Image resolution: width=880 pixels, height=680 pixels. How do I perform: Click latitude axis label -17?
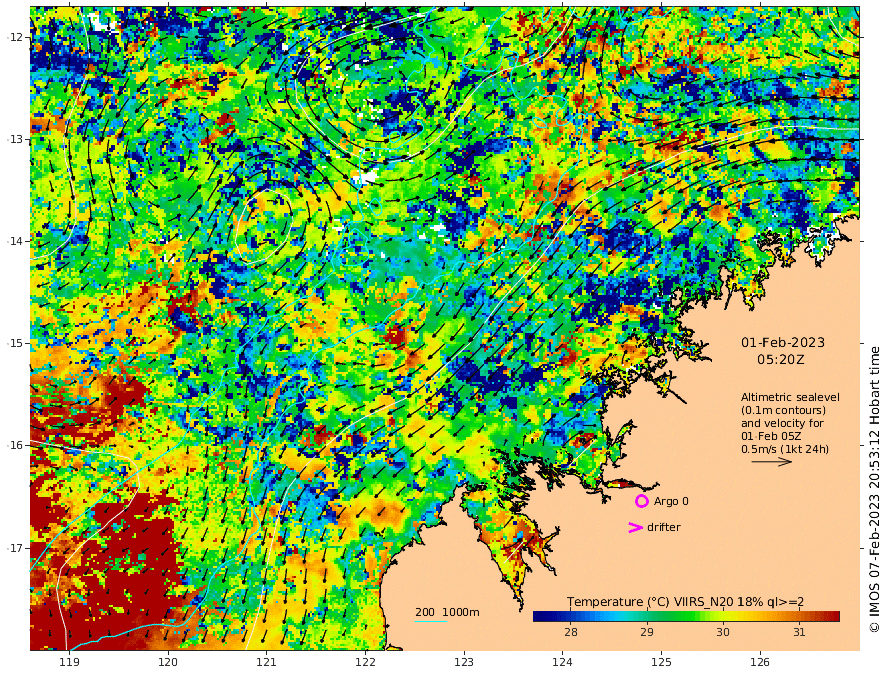tap(15, 548)
